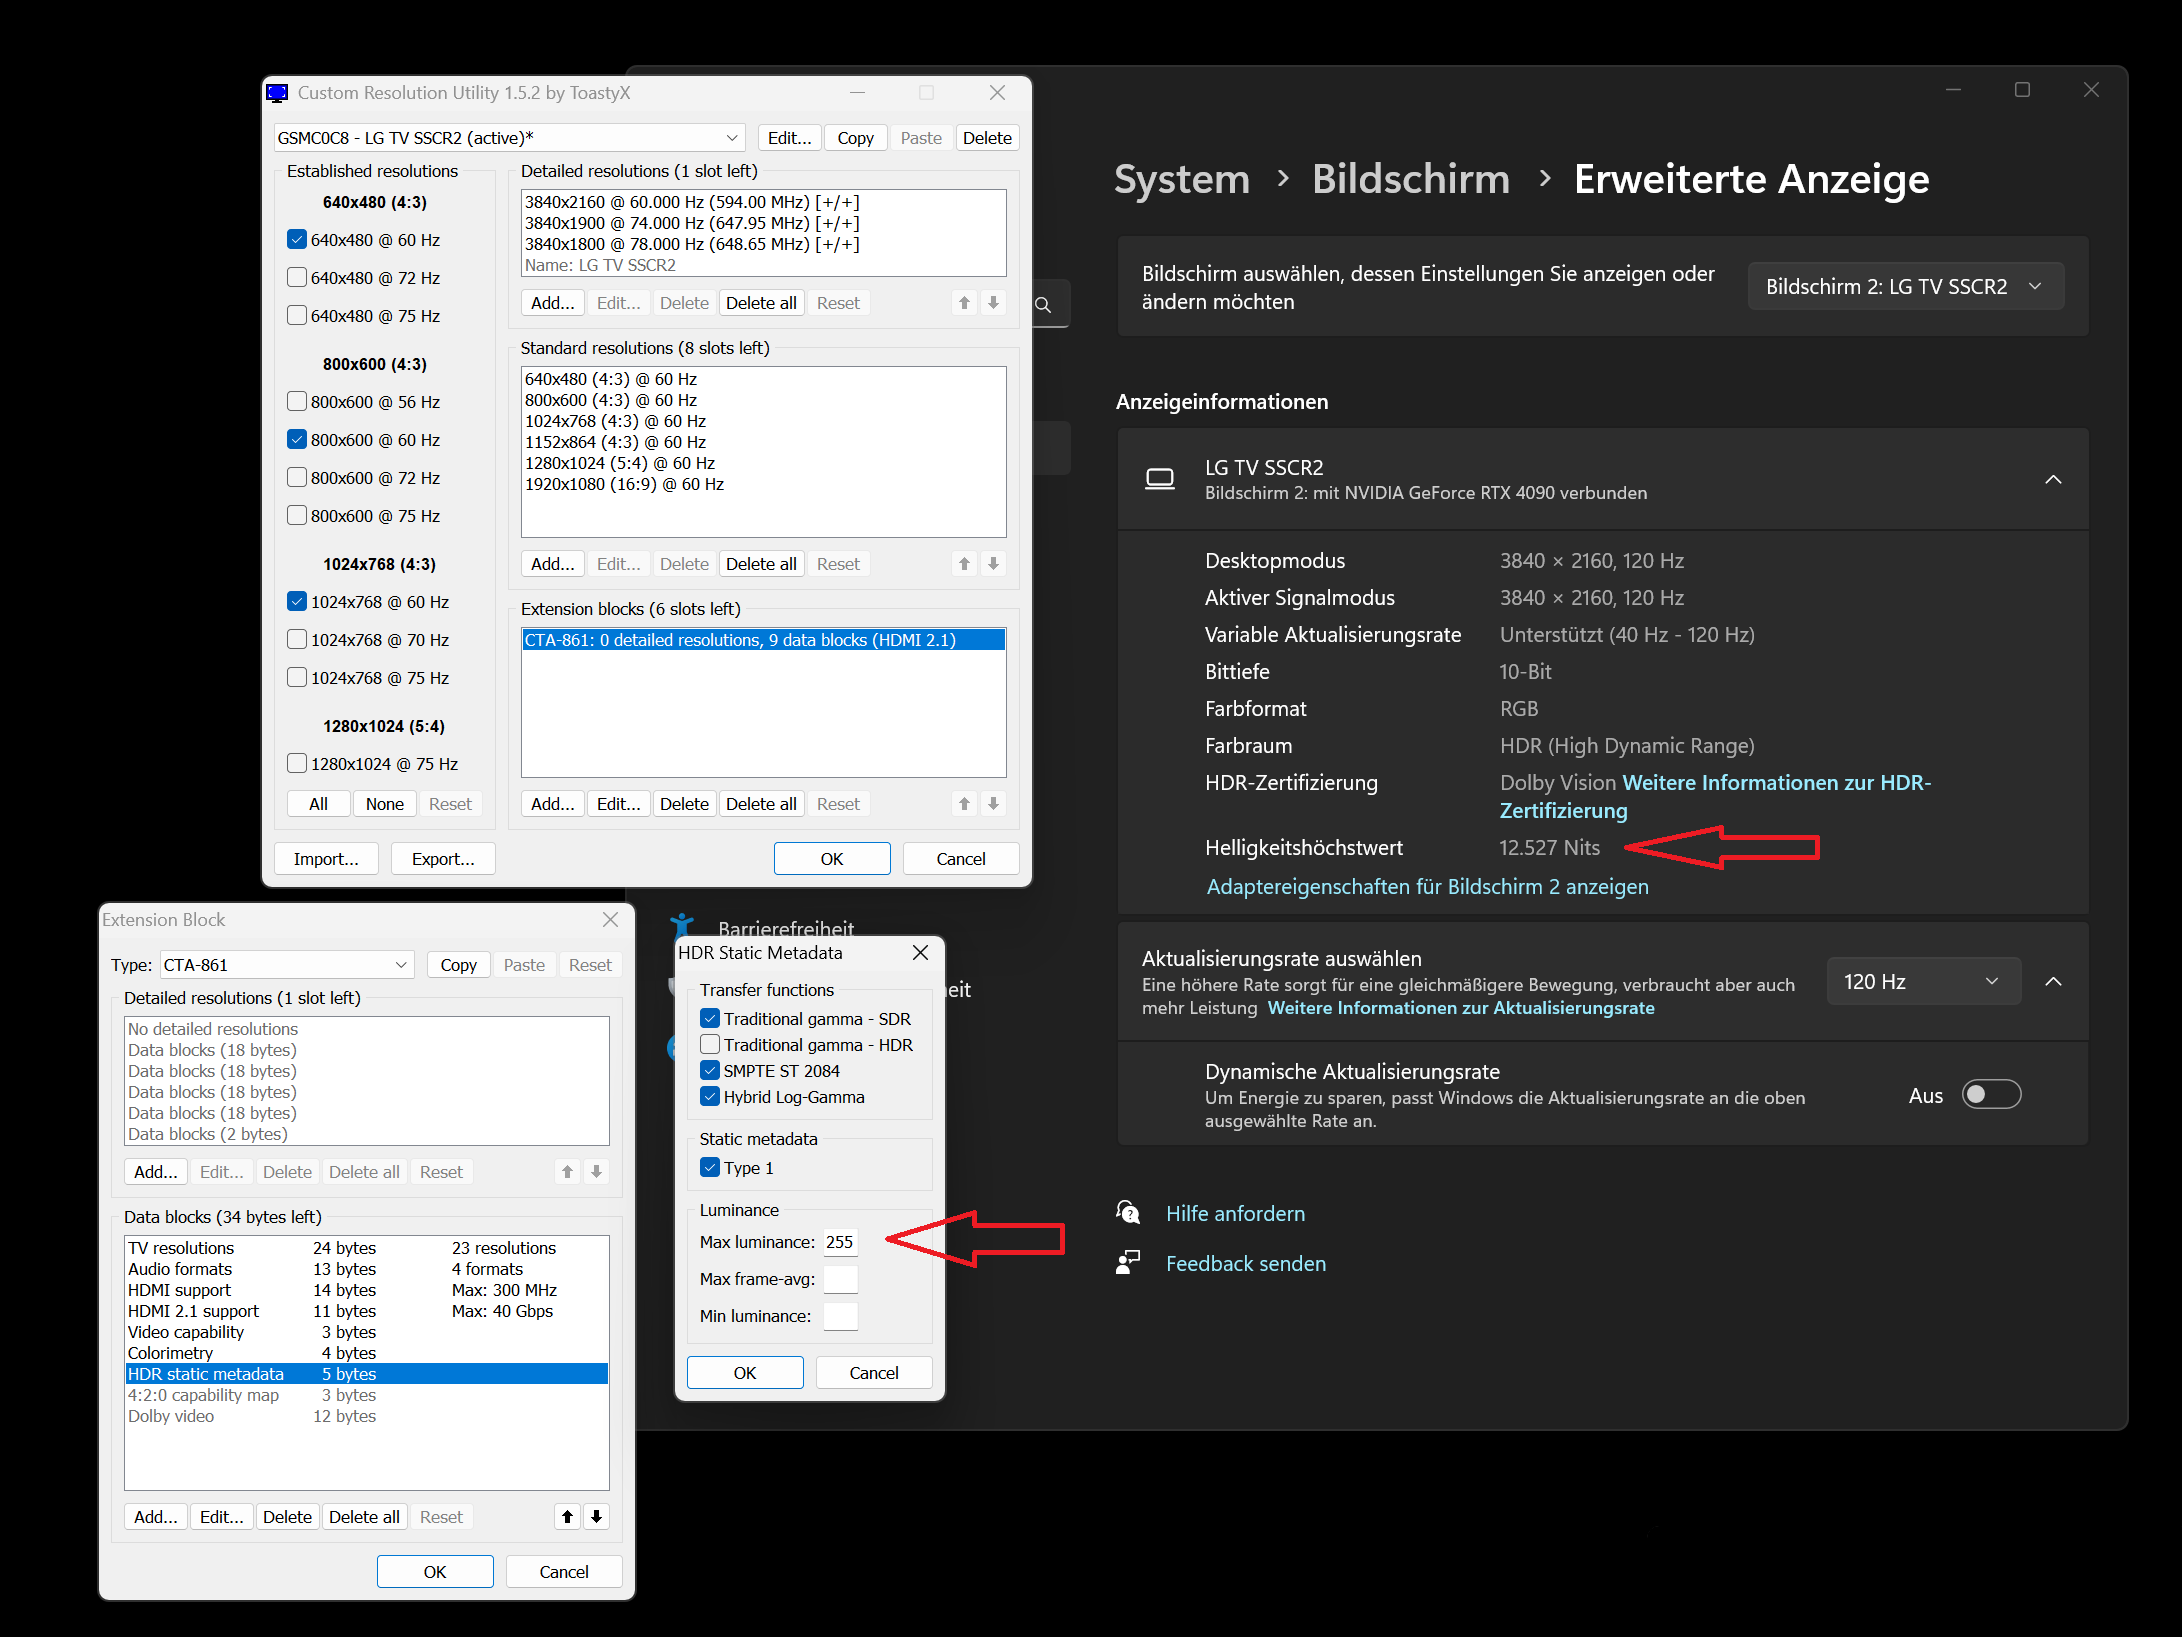The image size is (2182, 1637).
Task: Click move-down arrow in Extension Block data blocks
Action: [x=596, y=1517]
